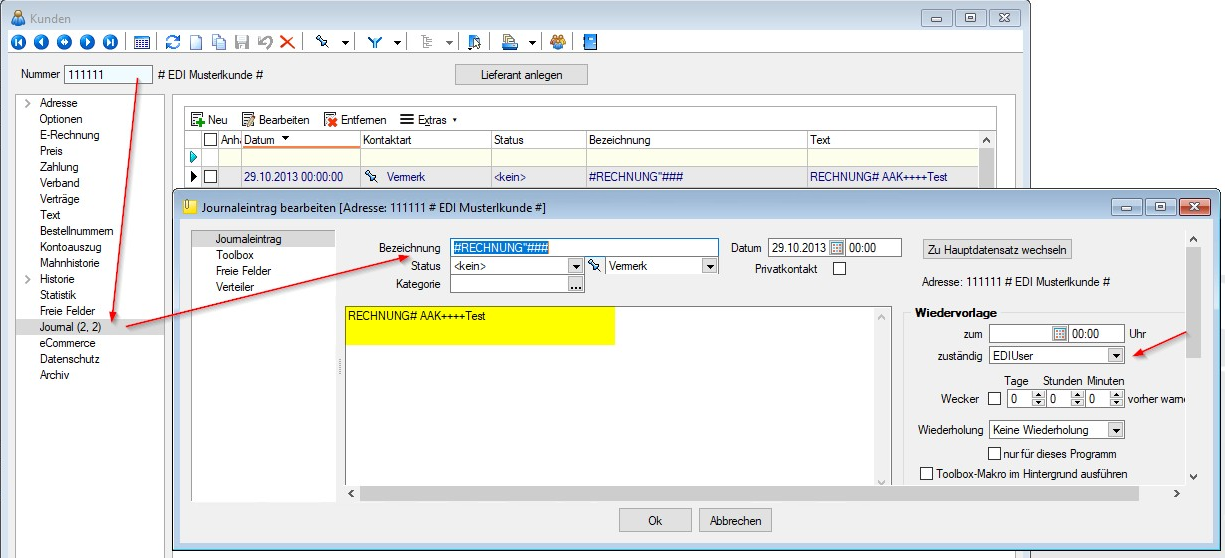The width and height of the screenshot is (1231, 558).
Task: Check 'Toolbox-Makro im Hintergrund ausführen'
Action: (x=926, y=473)
